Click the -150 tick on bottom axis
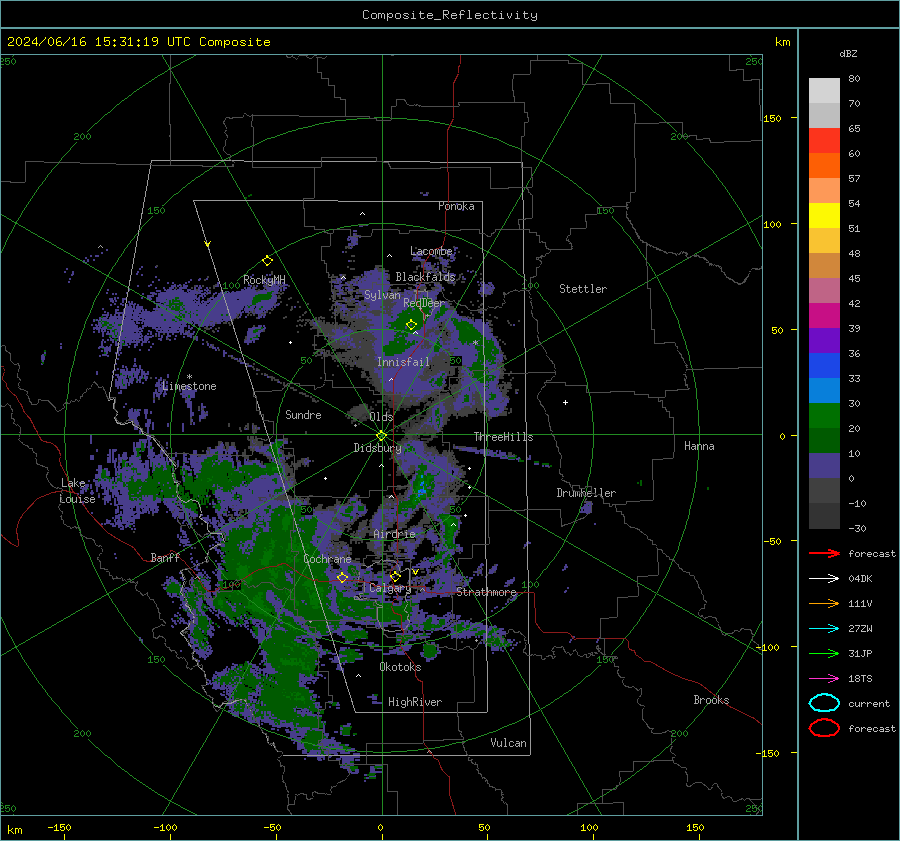 (59, 827)
